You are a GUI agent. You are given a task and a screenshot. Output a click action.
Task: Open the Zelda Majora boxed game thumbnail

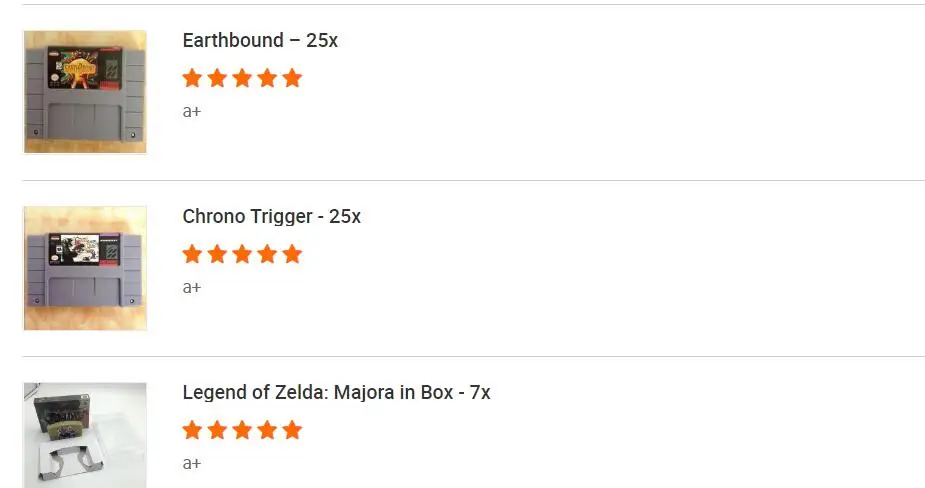[85, 435]
